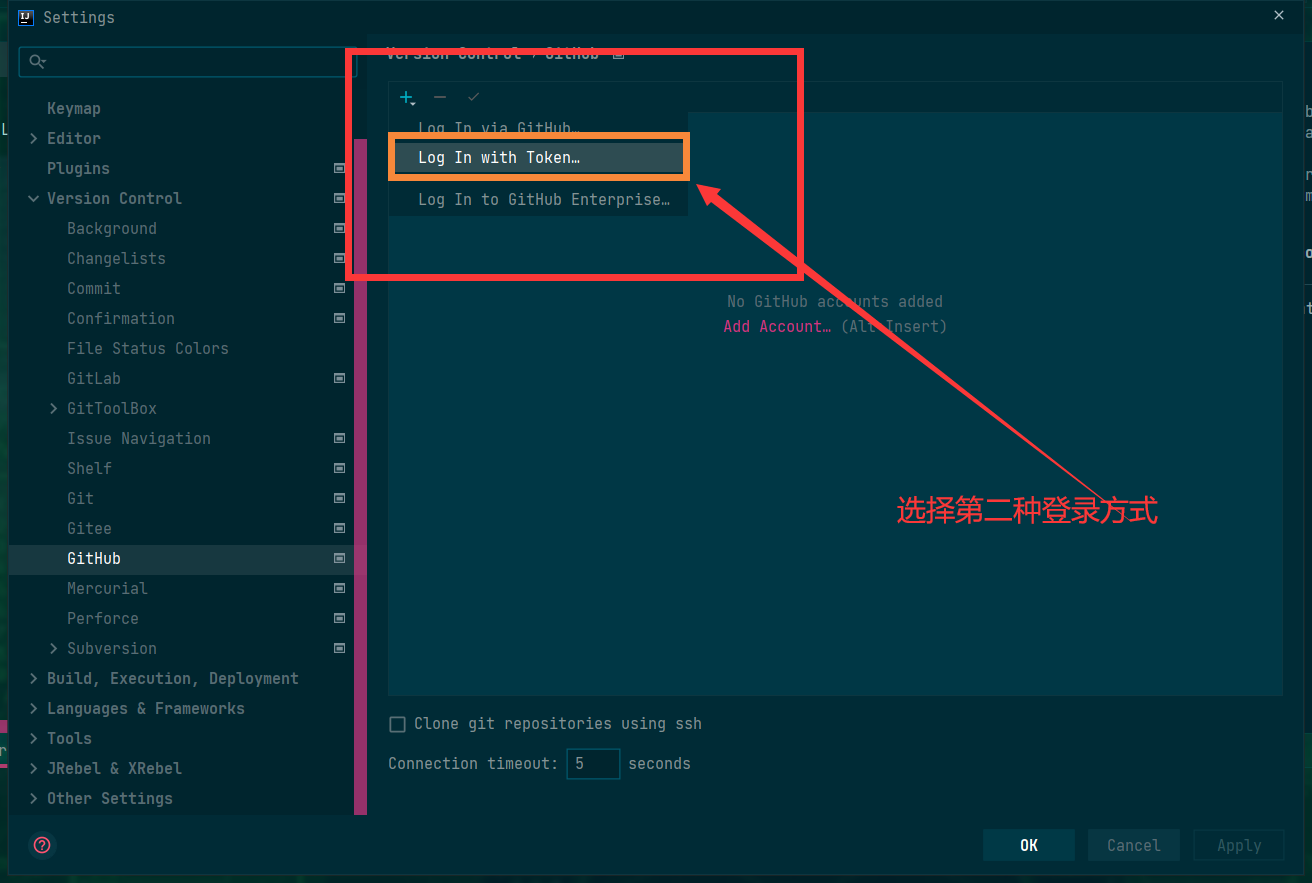Image resolution: width=1312 pixels, height=883 pixels.
Task: Click project-level icon beside Changelists
Action: [340, 258]
